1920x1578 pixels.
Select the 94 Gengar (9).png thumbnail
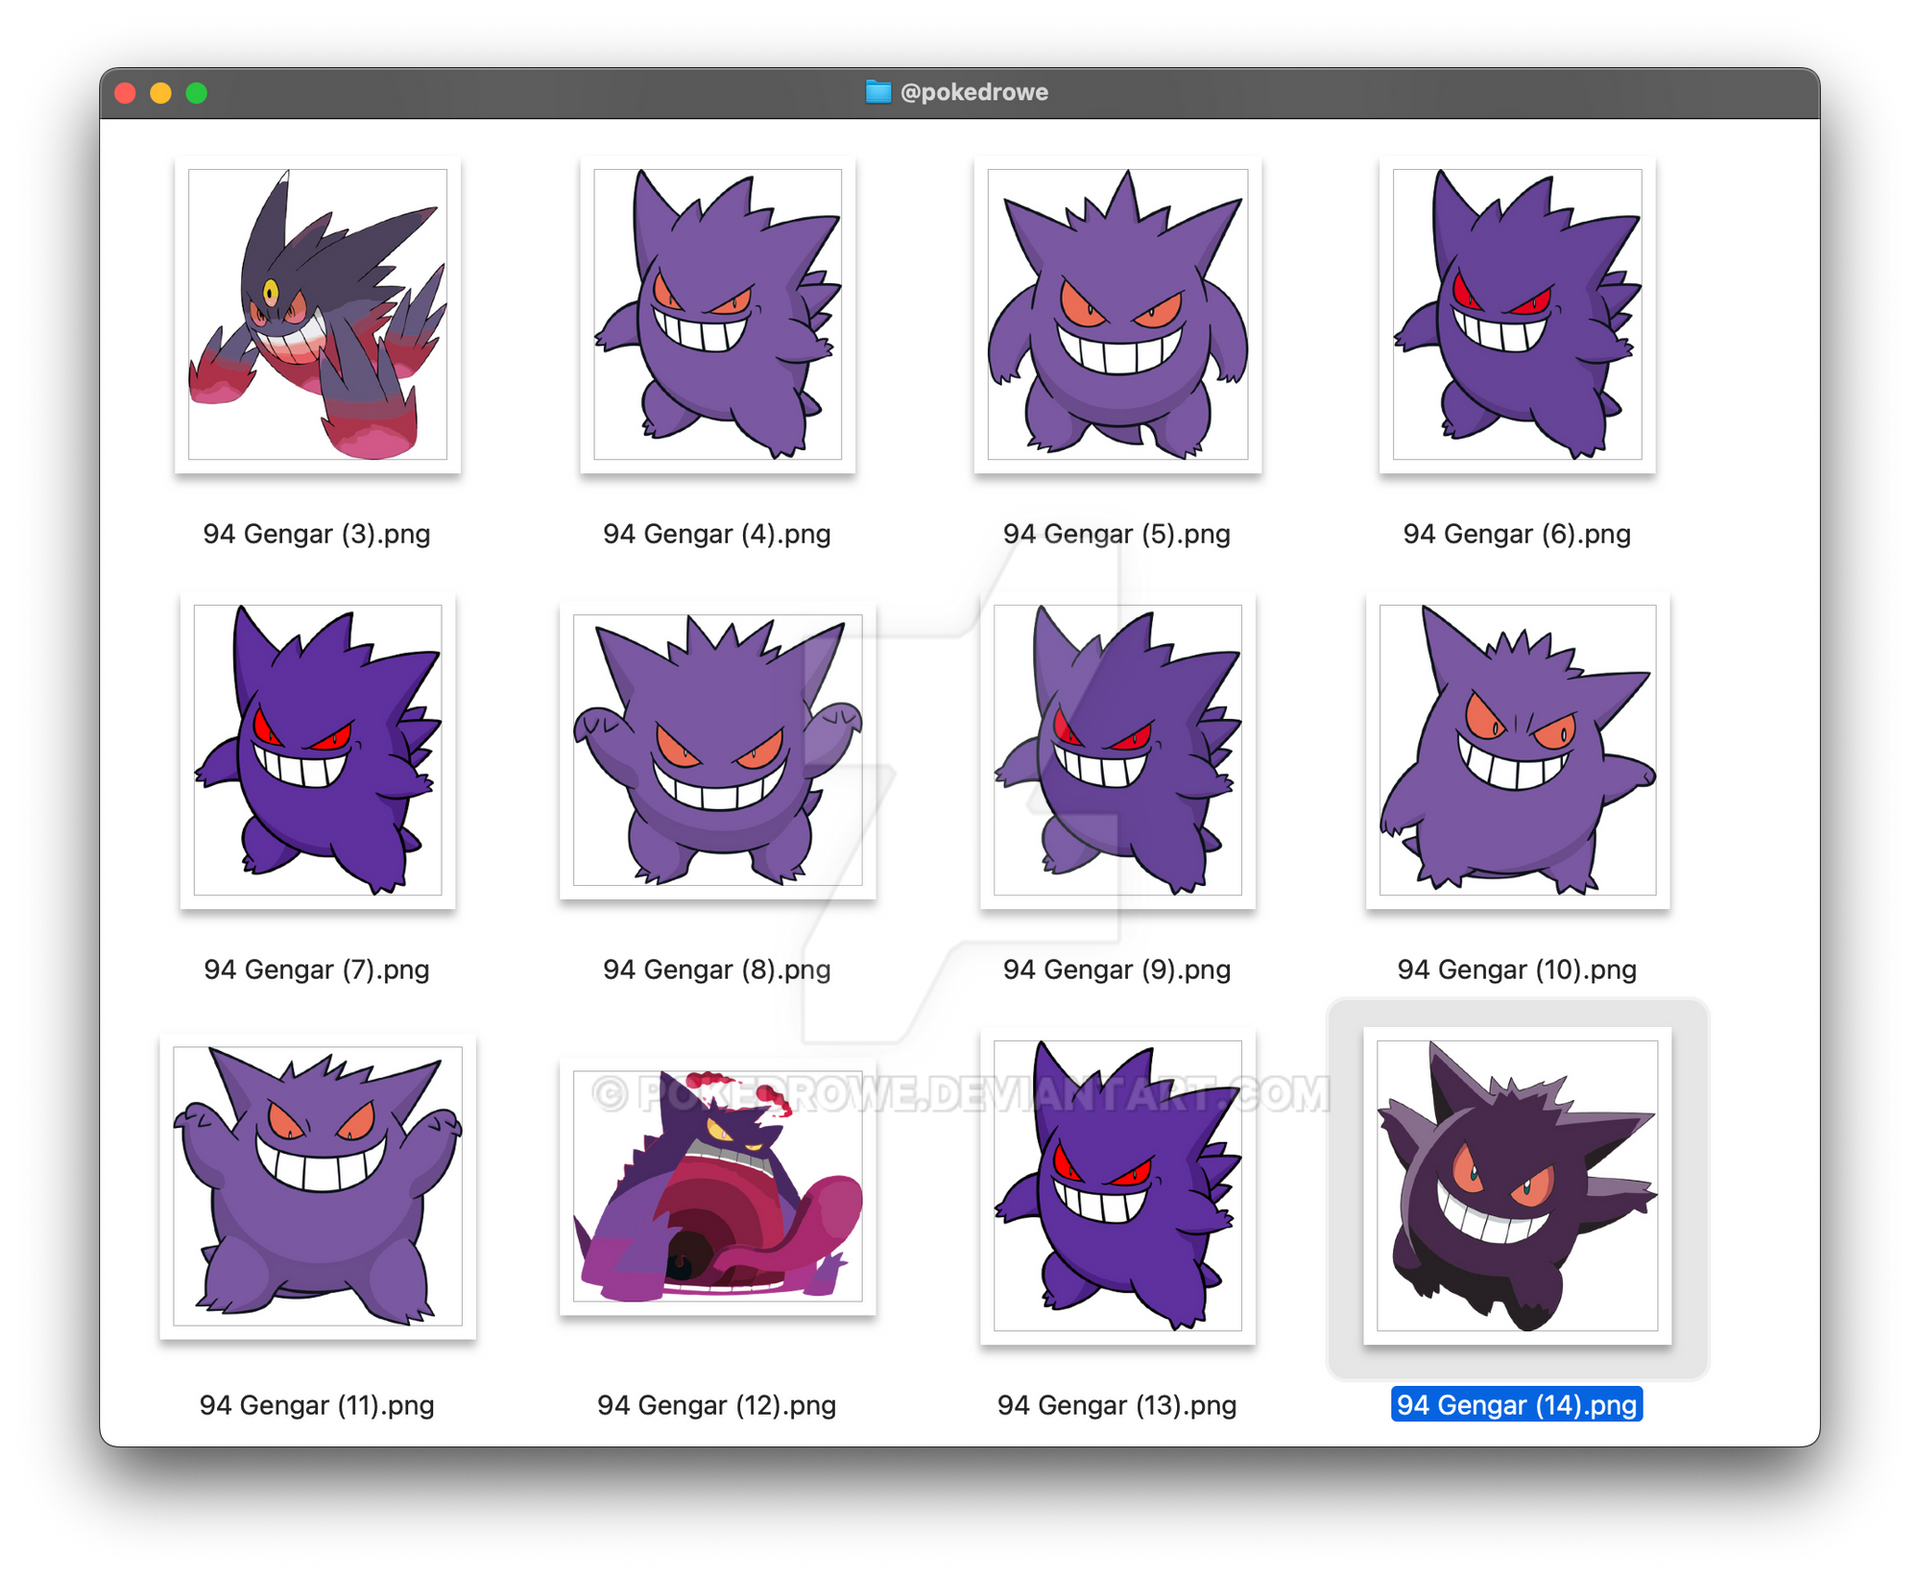click(1117, 750)
